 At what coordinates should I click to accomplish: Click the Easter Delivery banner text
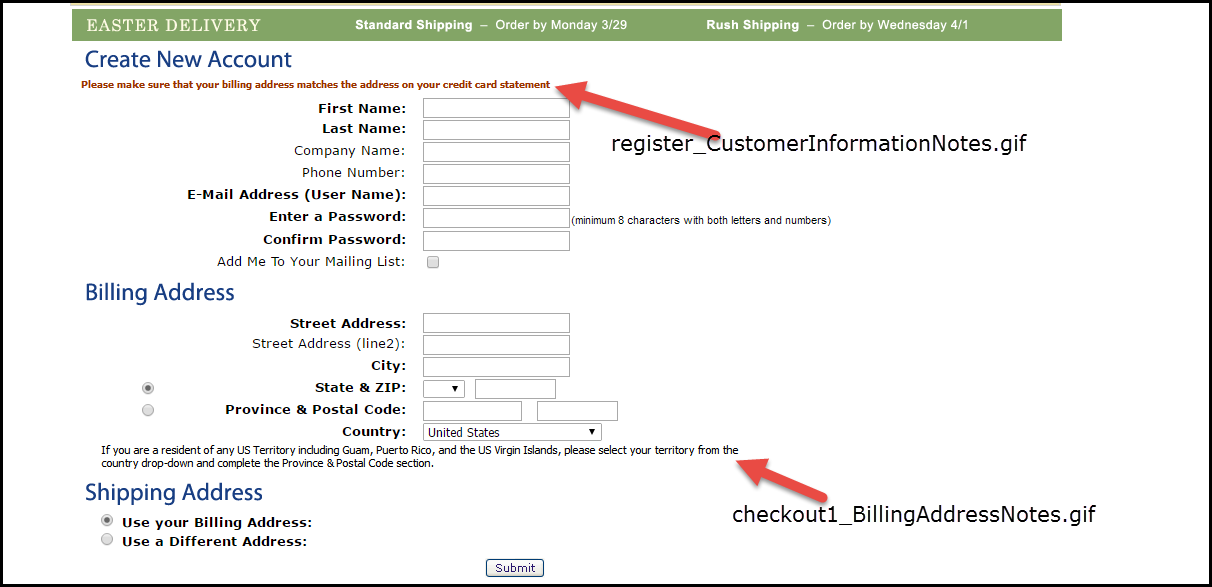(174, 25)
